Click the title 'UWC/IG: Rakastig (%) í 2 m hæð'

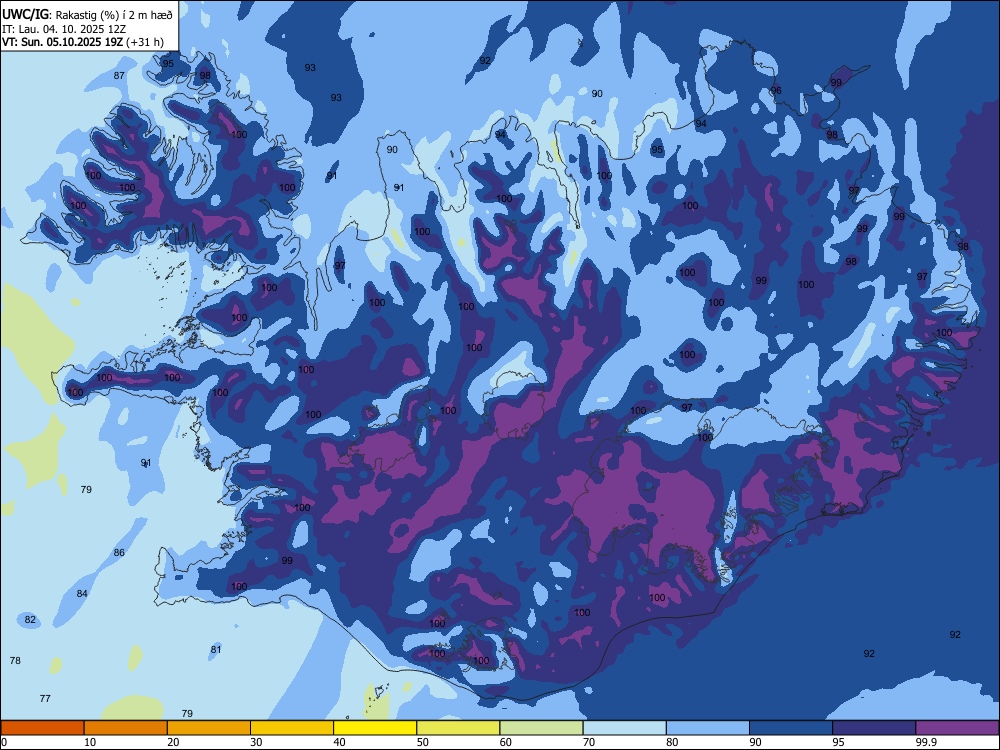[x=87, y=15]
